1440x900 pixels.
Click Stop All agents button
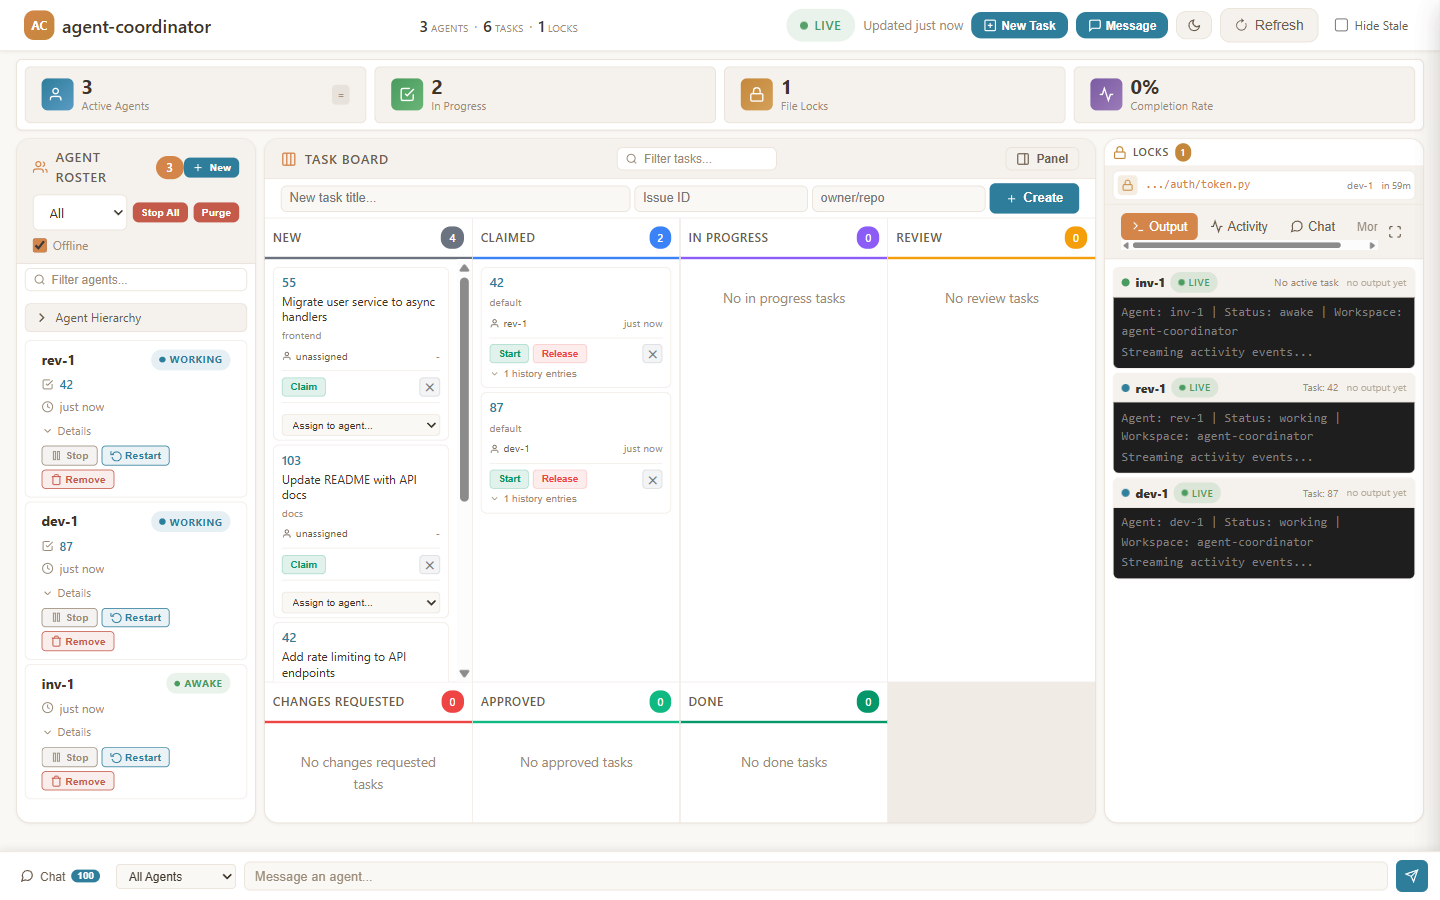tap(160, 213)
